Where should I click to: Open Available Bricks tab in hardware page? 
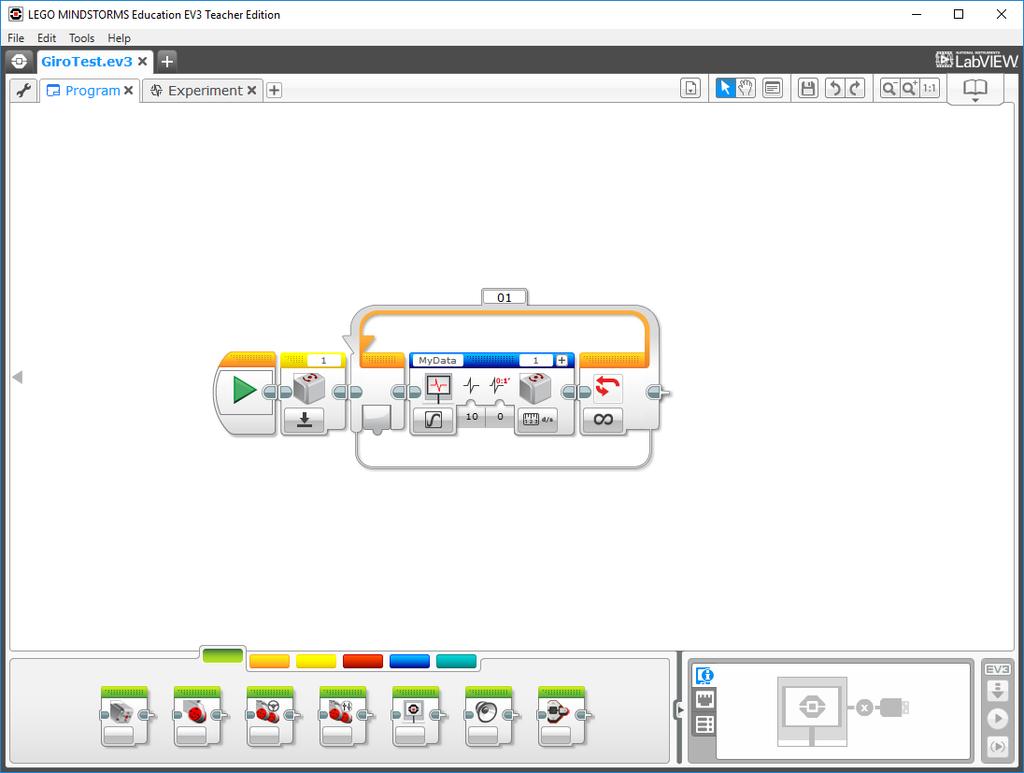click(705, 724)
